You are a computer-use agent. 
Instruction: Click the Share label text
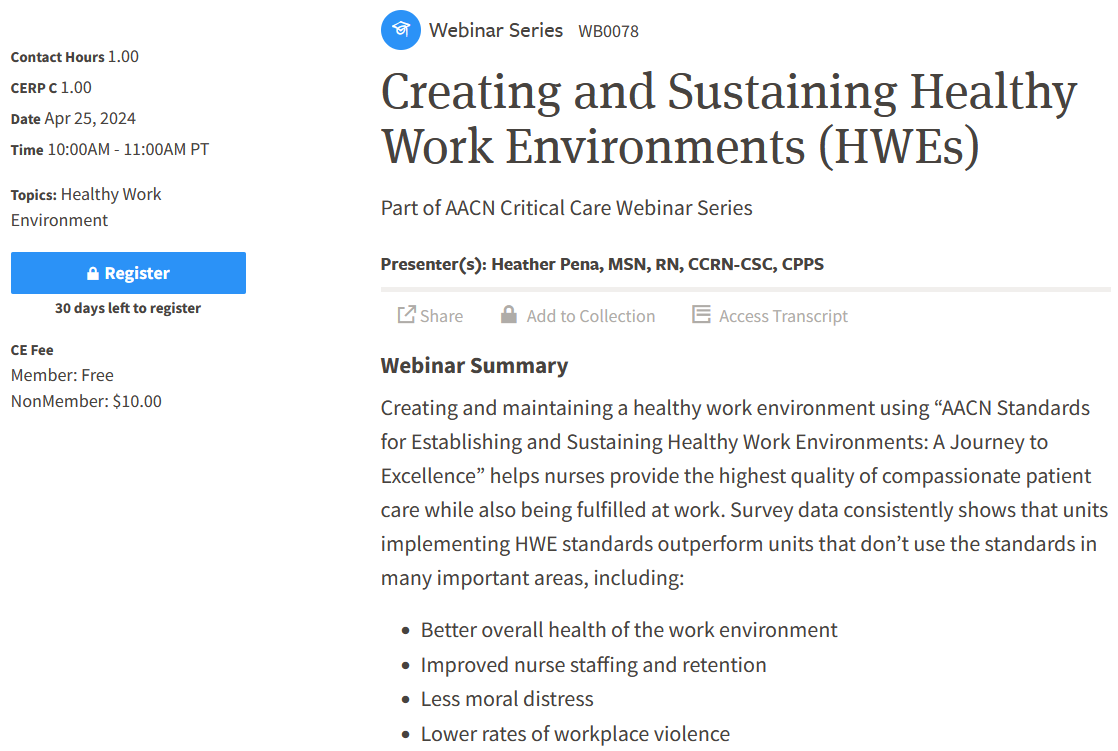pyautogui.click(x=440, y=315)
